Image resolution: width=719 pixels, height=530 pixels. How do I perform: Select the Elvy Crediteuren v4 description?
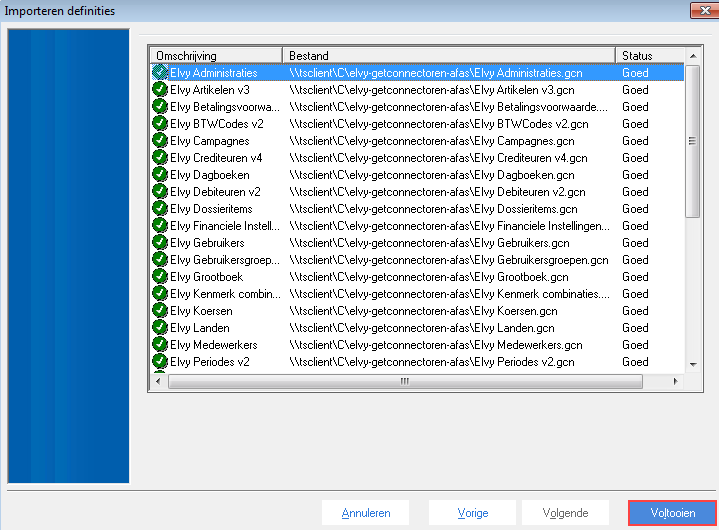(x=216, y=158)
